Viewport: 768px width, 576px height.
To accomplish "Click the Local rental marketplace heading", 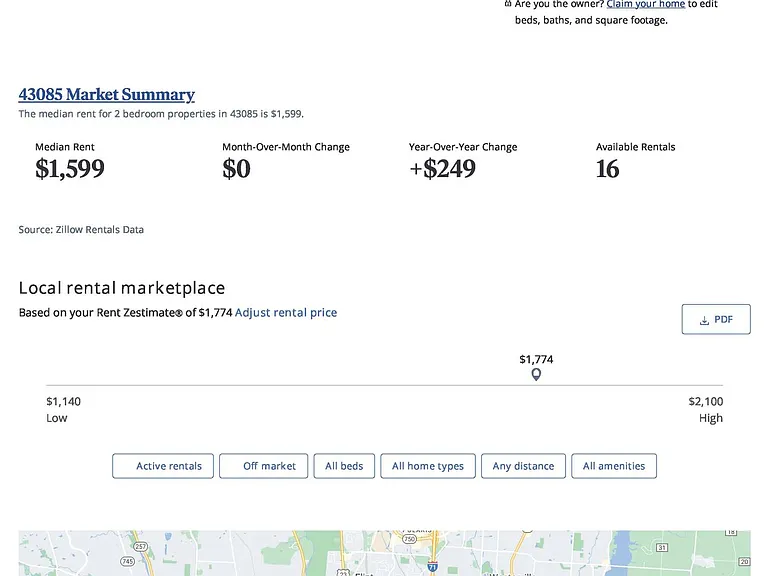I will [121, 288].
